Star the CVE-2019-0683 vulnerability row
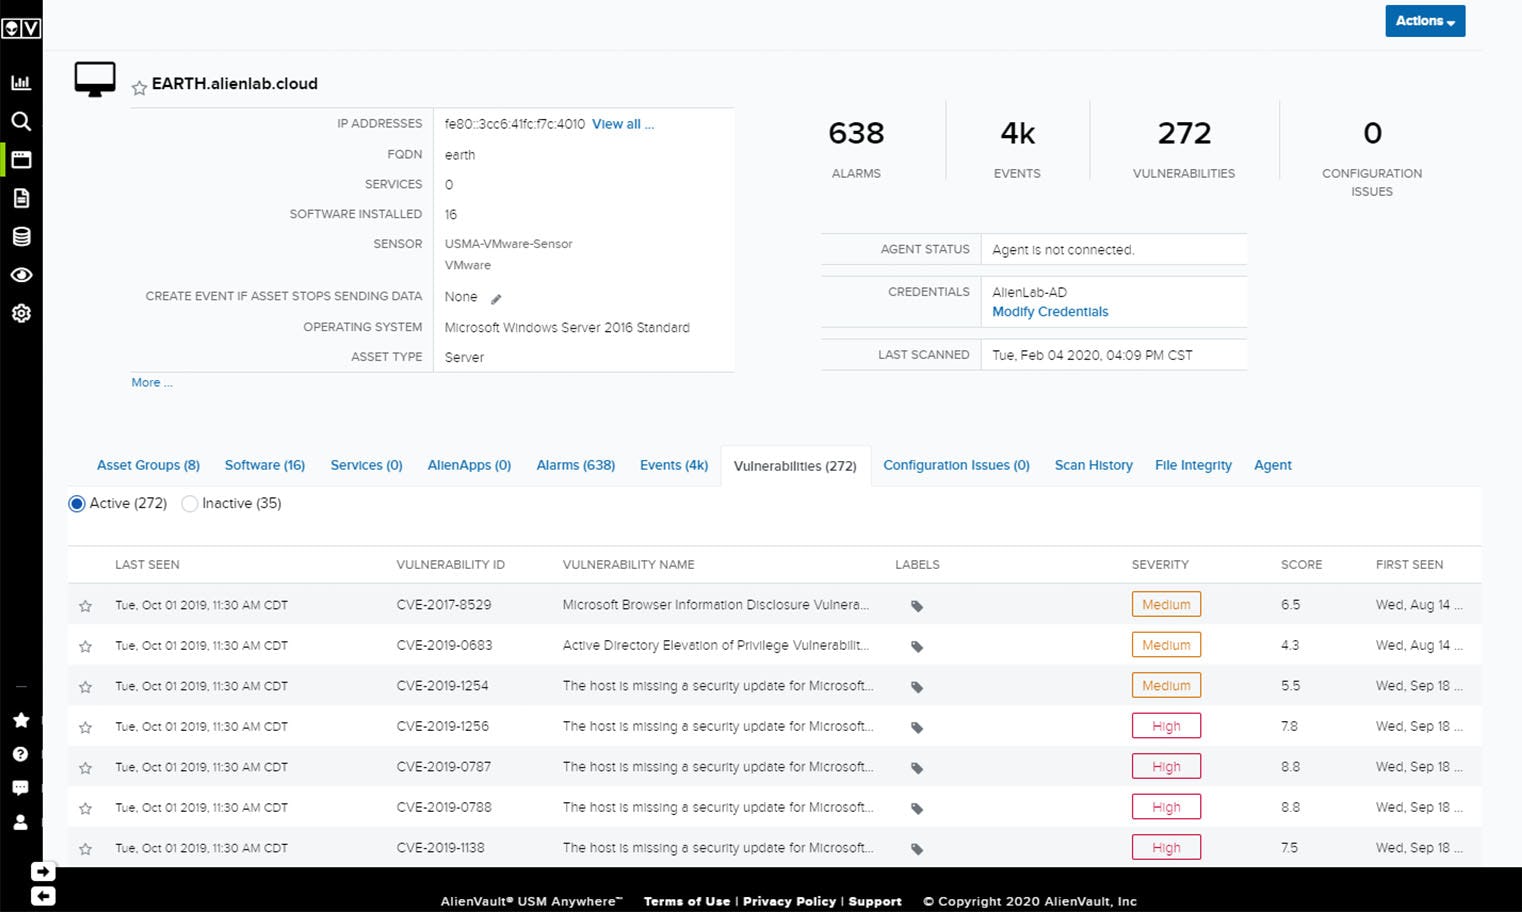 [86, 647]
